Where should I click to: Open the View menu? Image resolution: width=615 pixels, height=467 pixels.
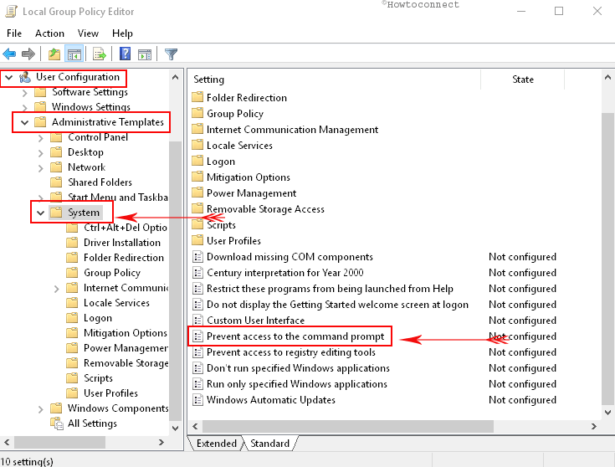tap(88, 33)
